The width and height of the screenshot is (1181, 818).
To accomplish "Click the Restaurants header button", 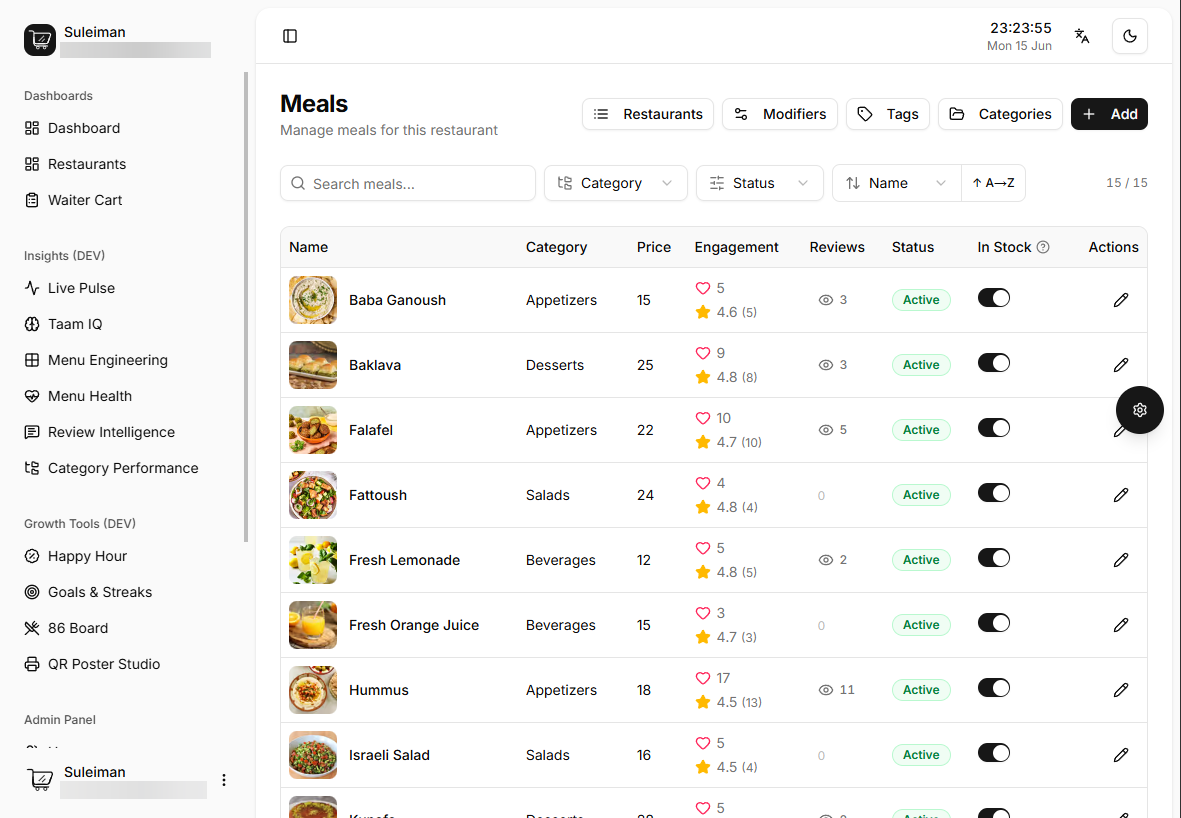I will (x=648, y=114).
